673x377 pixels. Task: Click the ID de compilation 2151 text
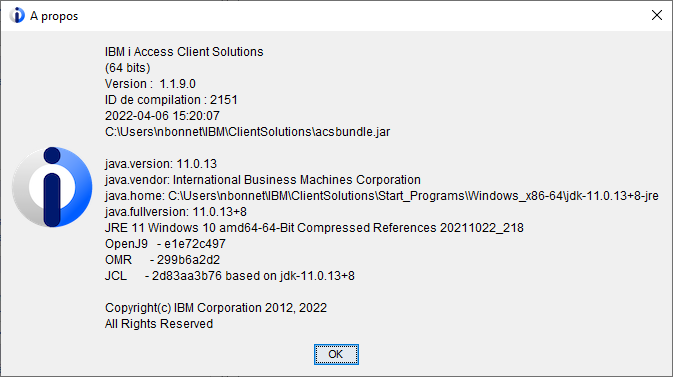(x=171, y=100)
